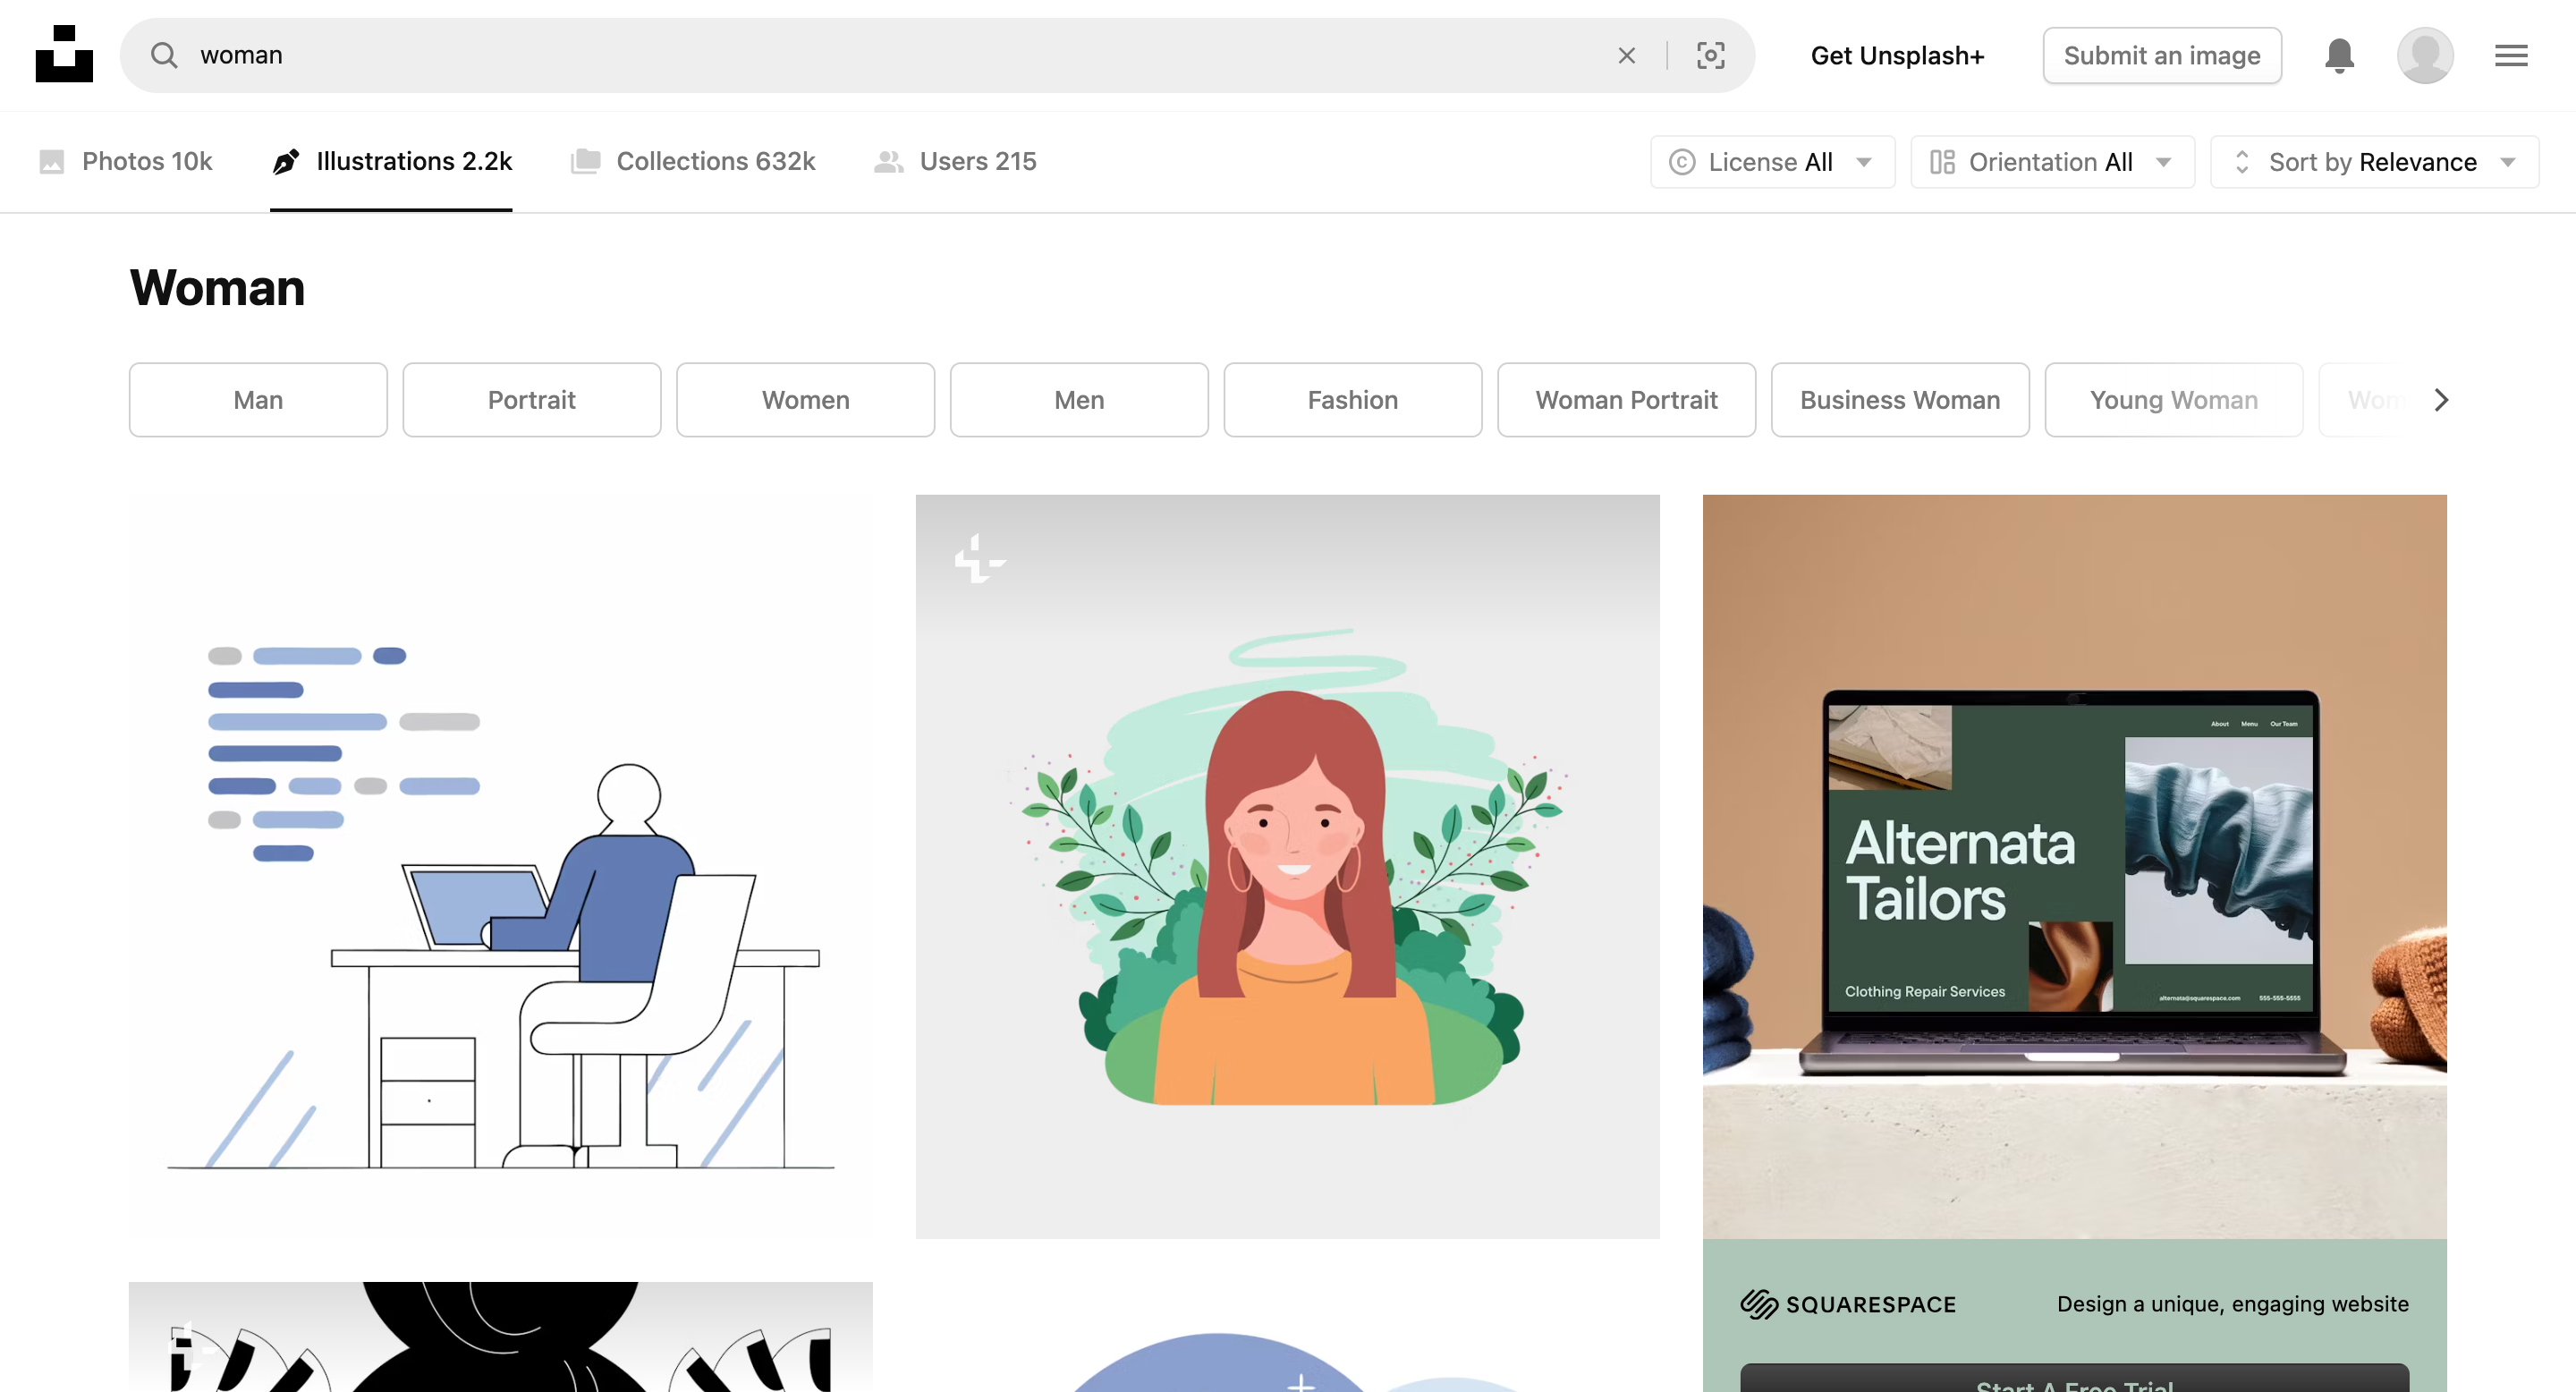Screen dimensions: 2576x1392
Task: Click the Unsplash+ badge on woman portrait illustration
Action: [979, 558]
